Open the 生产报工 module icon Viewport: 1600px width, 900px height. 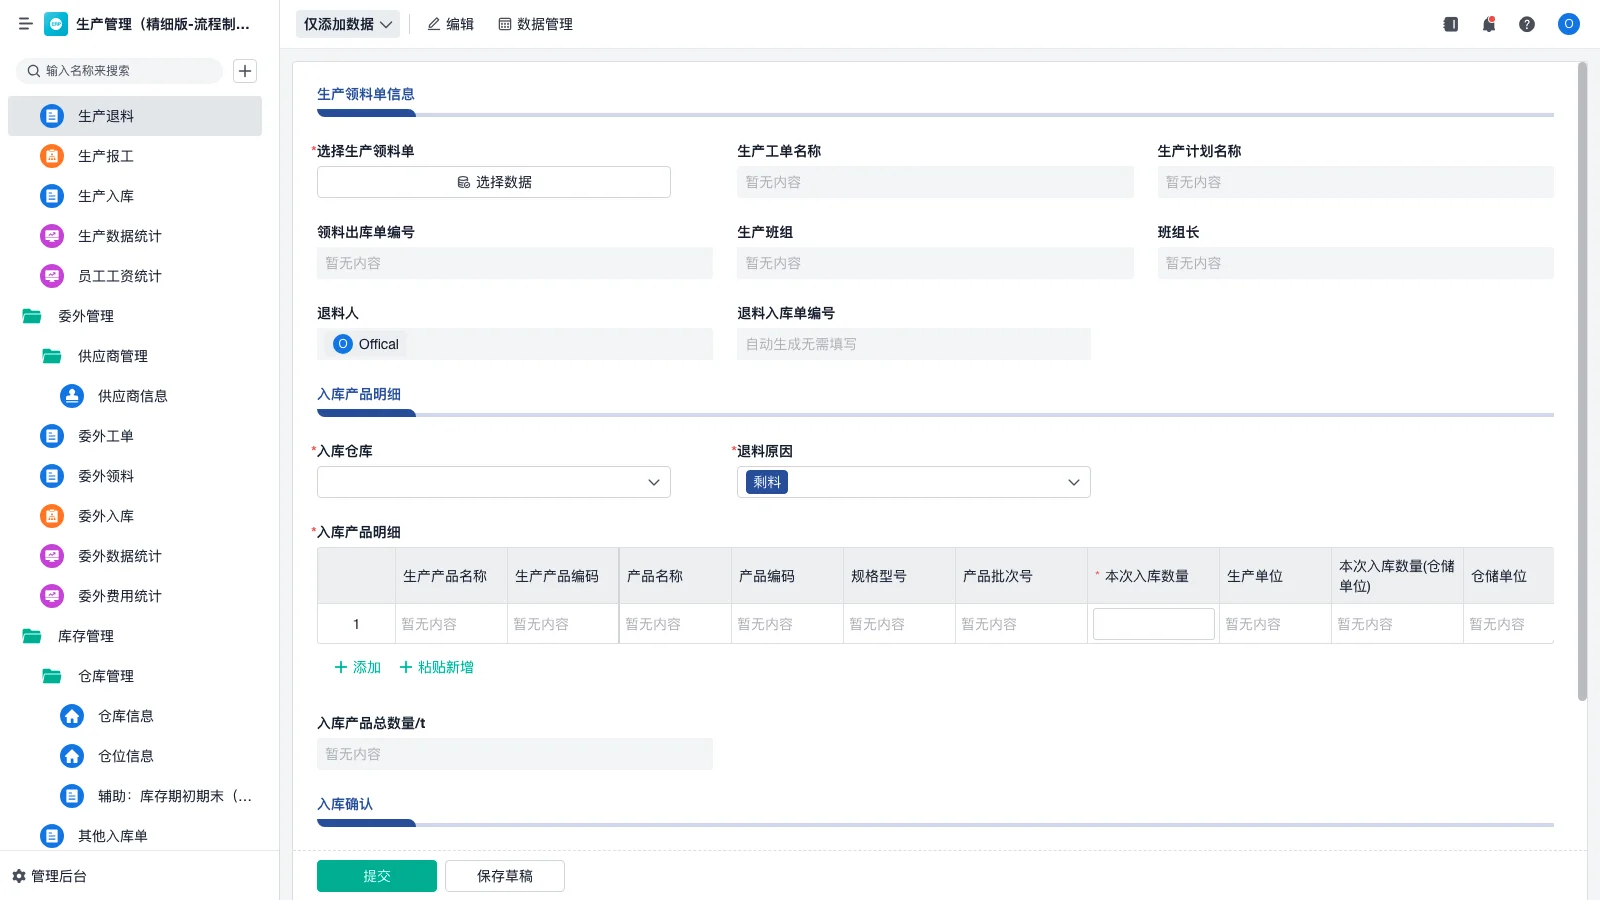(51, 156)
